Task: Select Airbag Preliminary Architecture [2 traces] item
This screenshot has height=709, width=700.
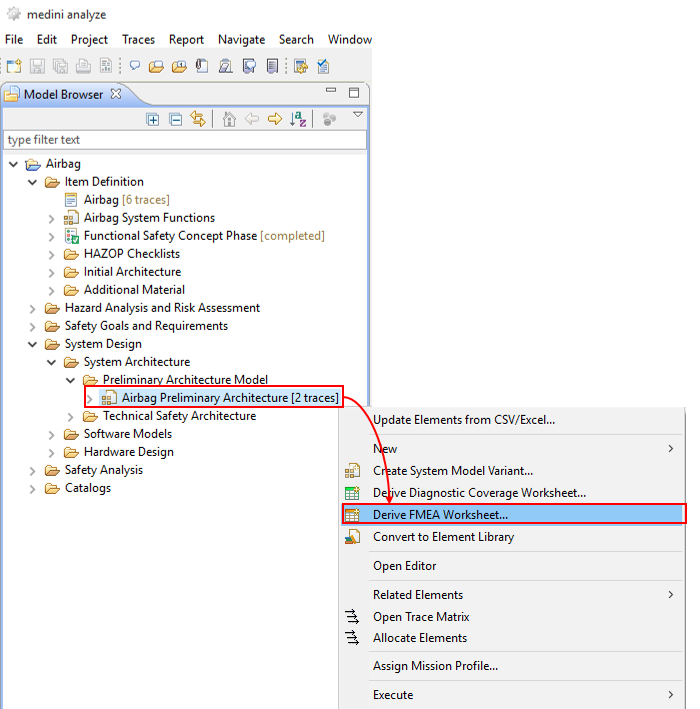Action: coord(230,397)
